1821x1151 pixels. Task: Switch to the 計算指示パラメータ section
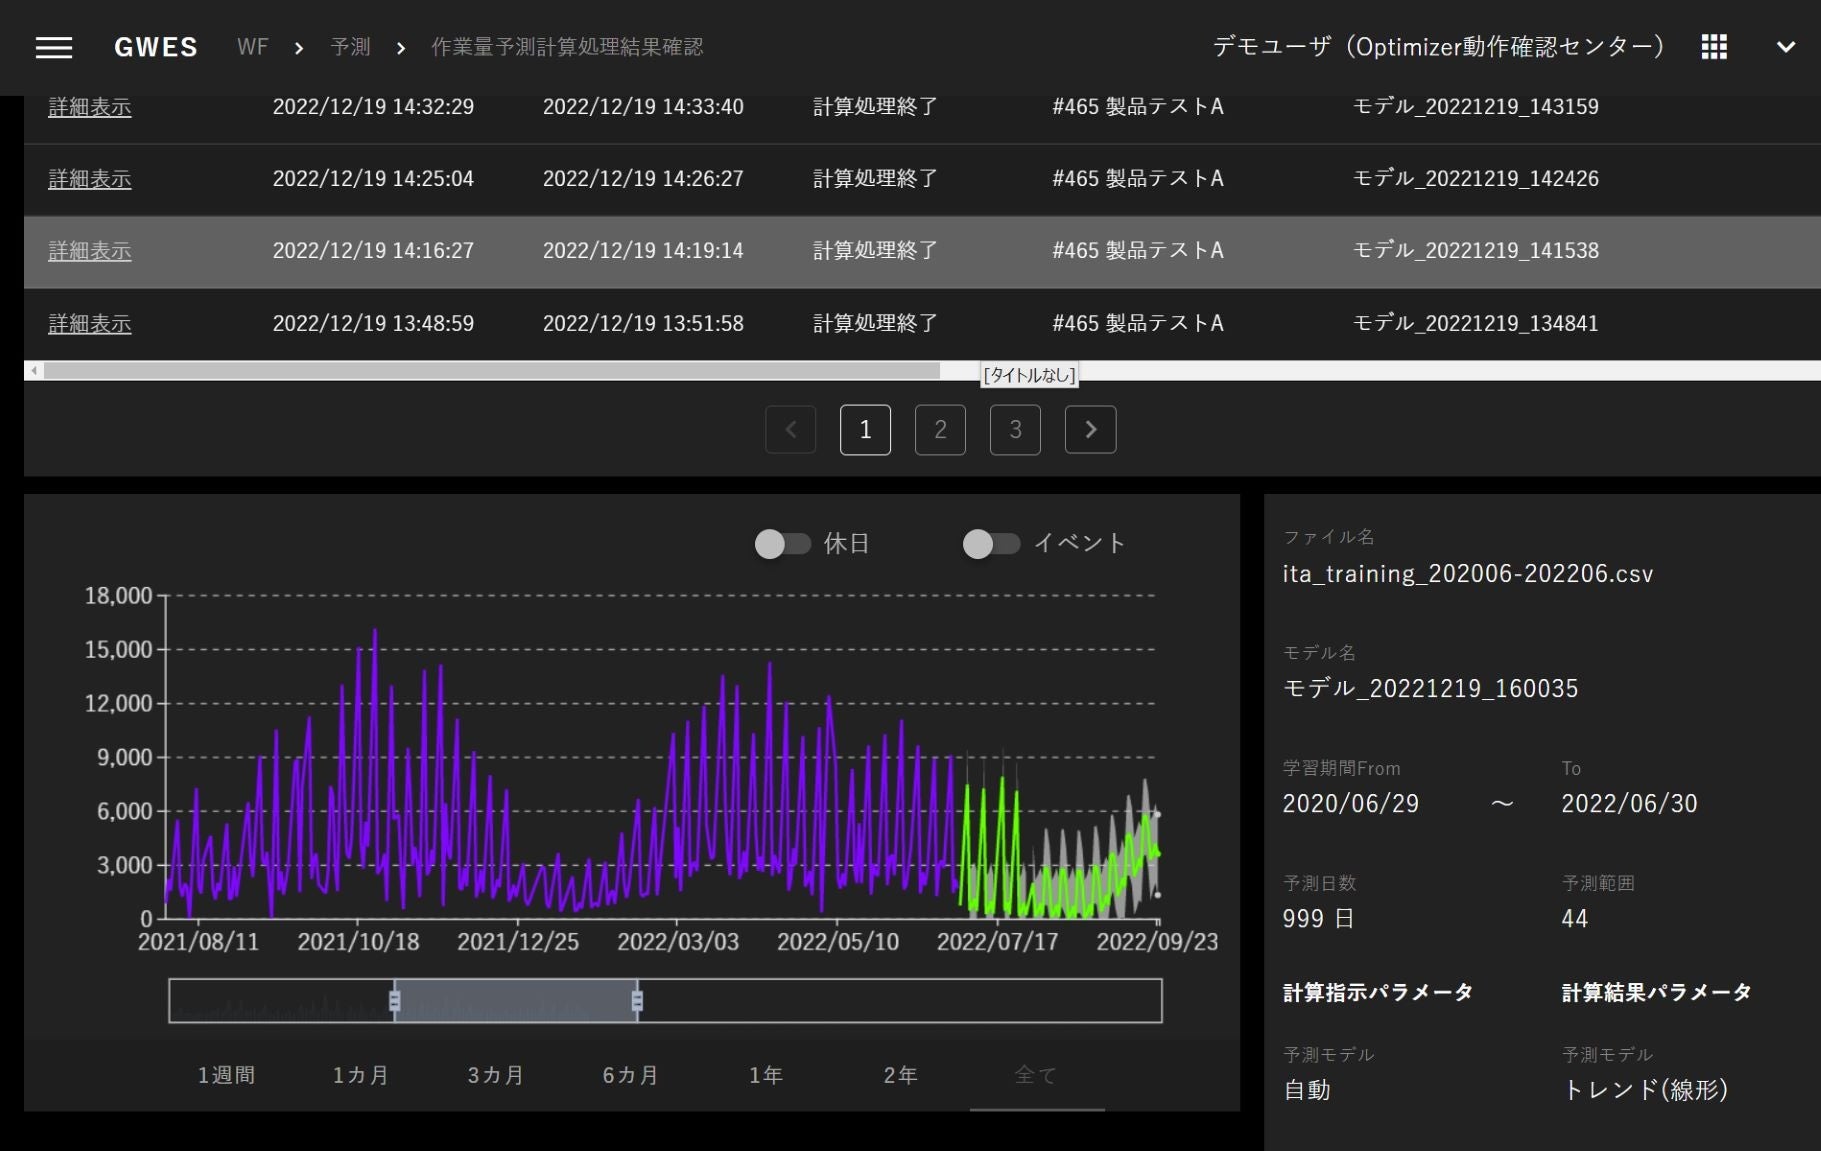coord(1378,992)
